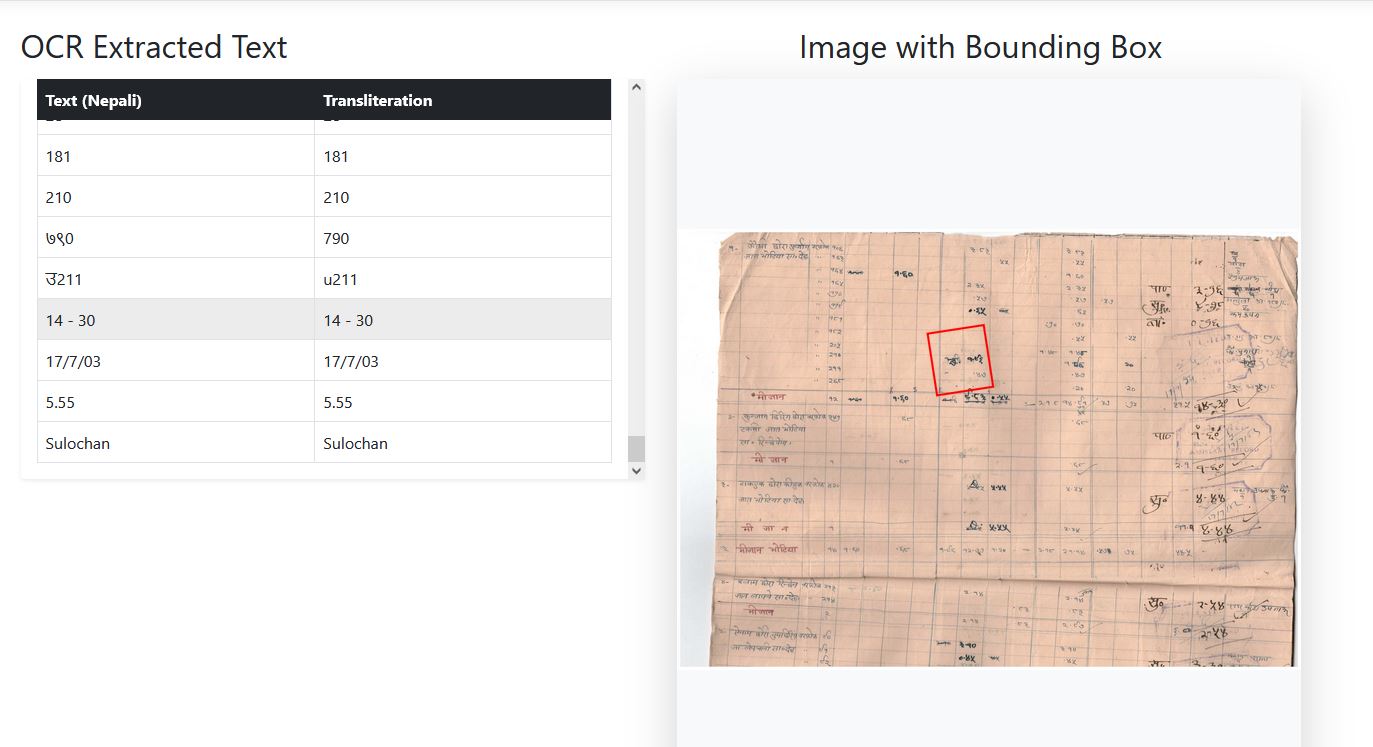1373x747 pixels.
Task: Select the ७९0 Nepali text cell
Action: [176, 238]
